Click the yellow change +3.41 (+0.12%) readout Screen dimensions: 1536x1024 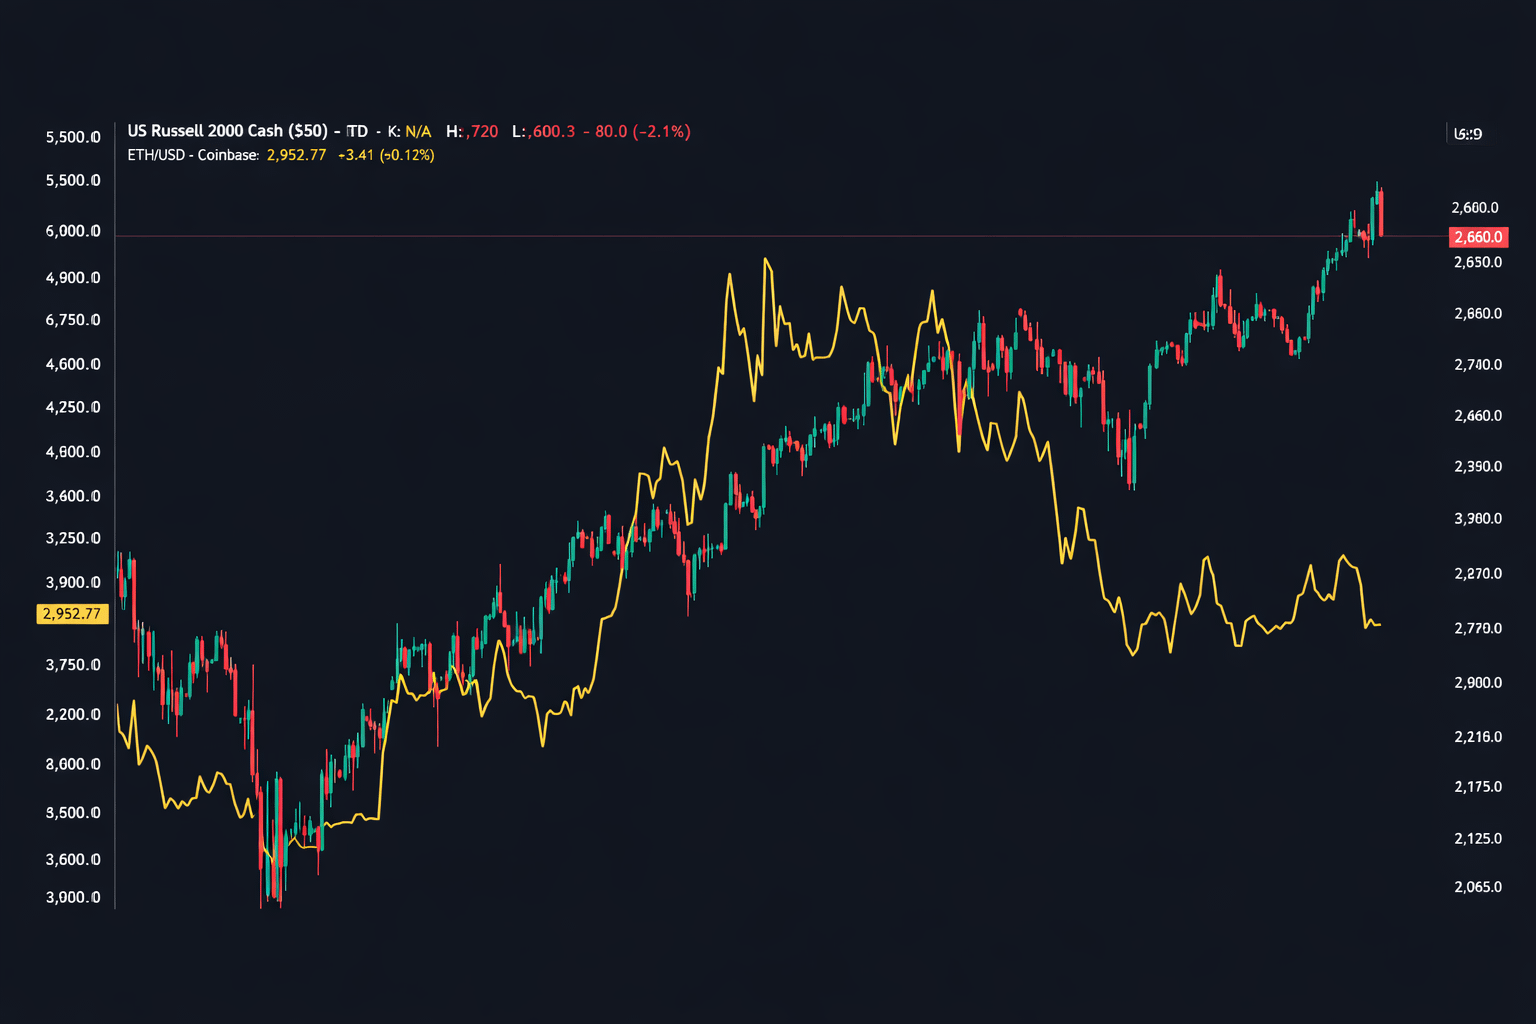pos(387,153)
